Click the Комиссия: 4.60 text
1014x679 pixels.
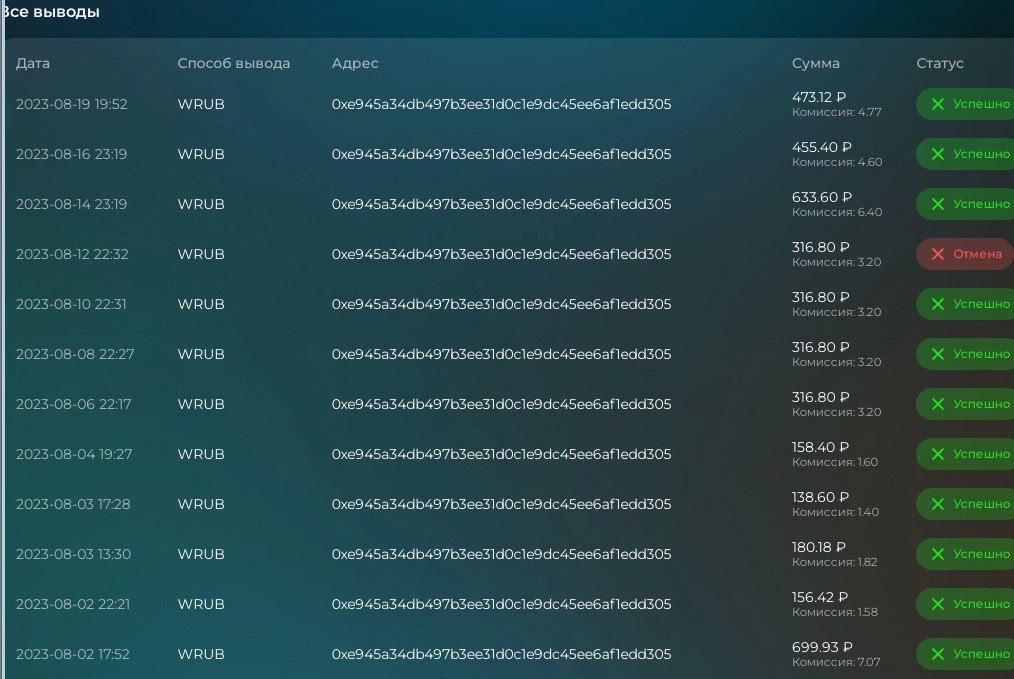coord(837,162)
